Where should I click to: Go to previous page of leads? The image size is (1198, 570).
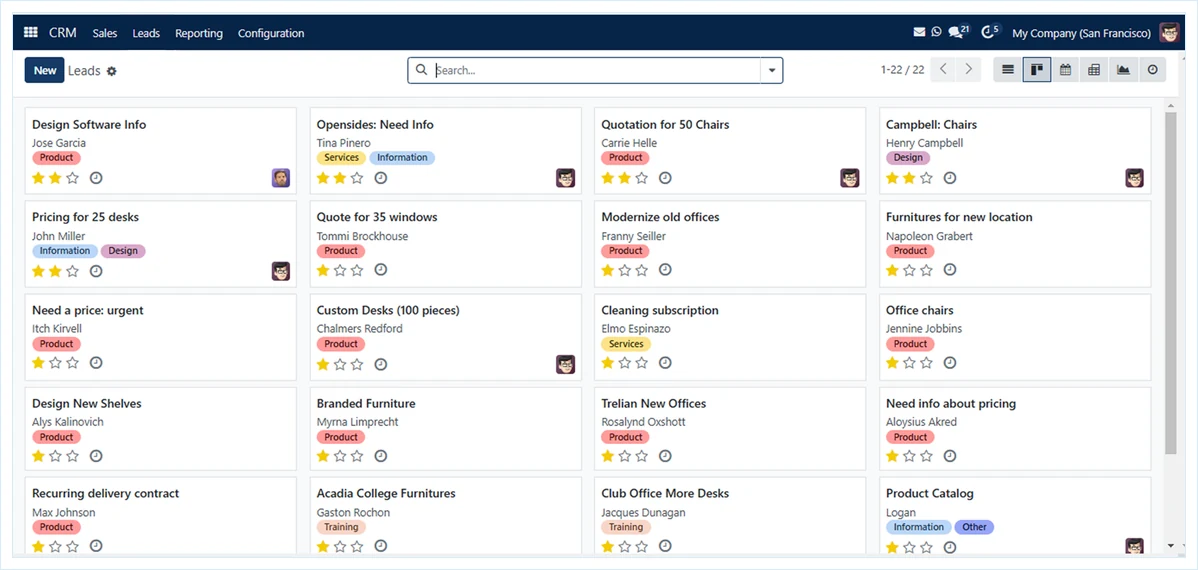944,70
